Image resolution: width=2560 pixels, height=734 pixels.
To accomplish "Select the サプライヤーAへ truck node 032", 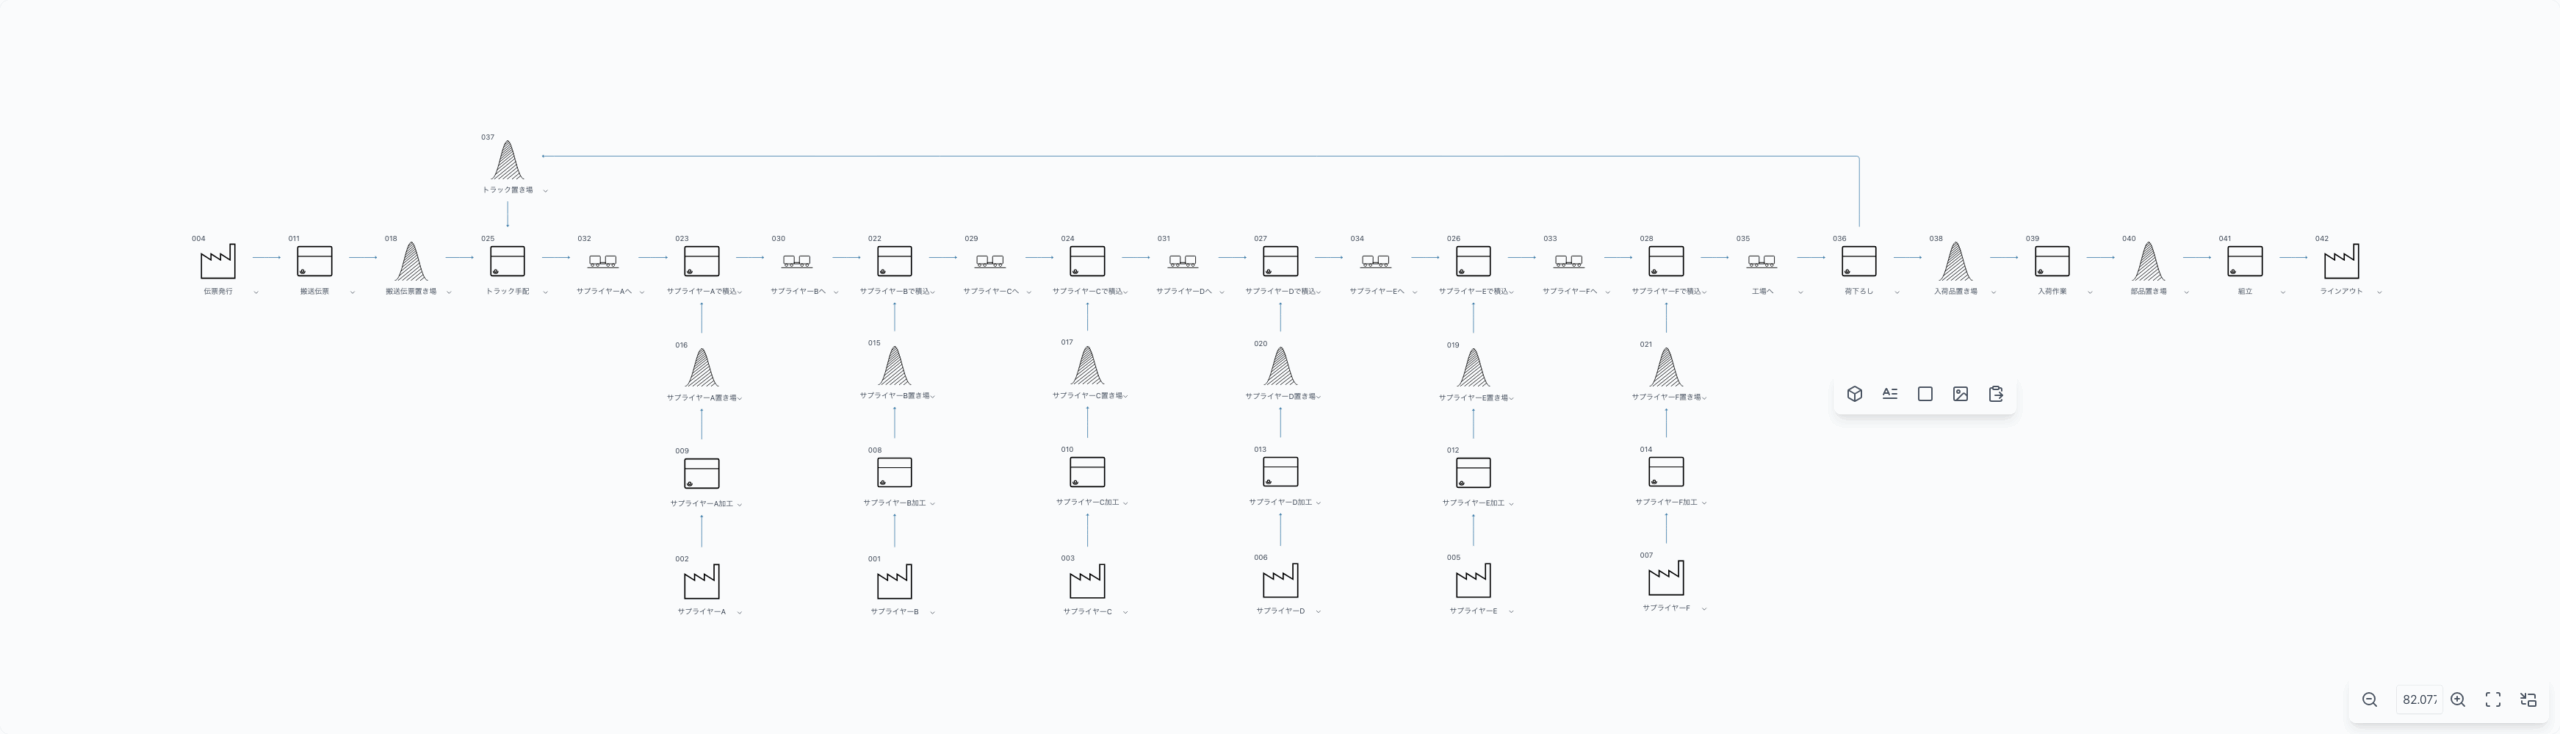I will point(603,262).
